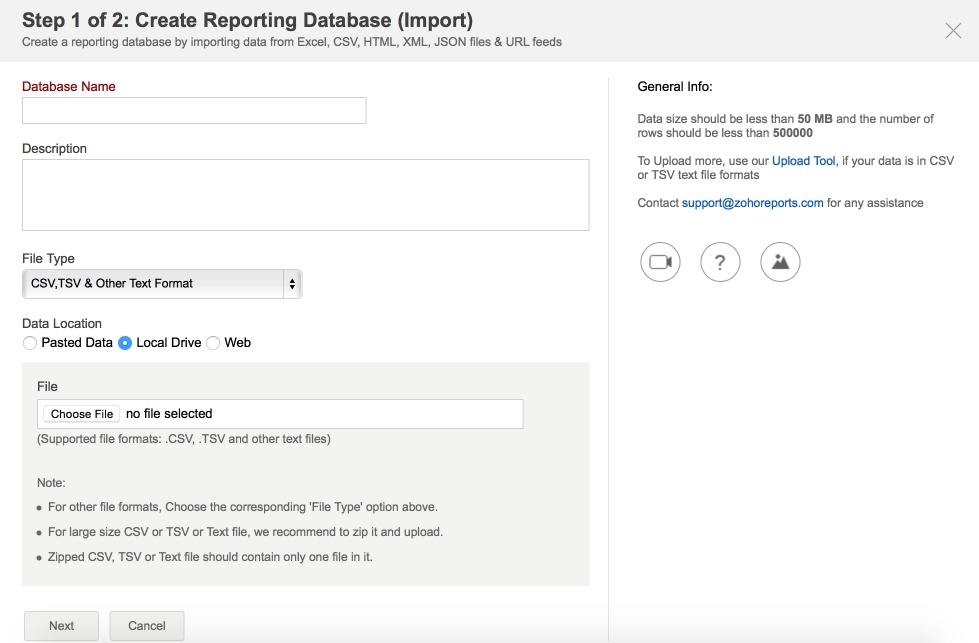Select the Pasted Data option
The width and height of the screenshot is (979, 643).
pyautogui.click(x=30, y=342)
